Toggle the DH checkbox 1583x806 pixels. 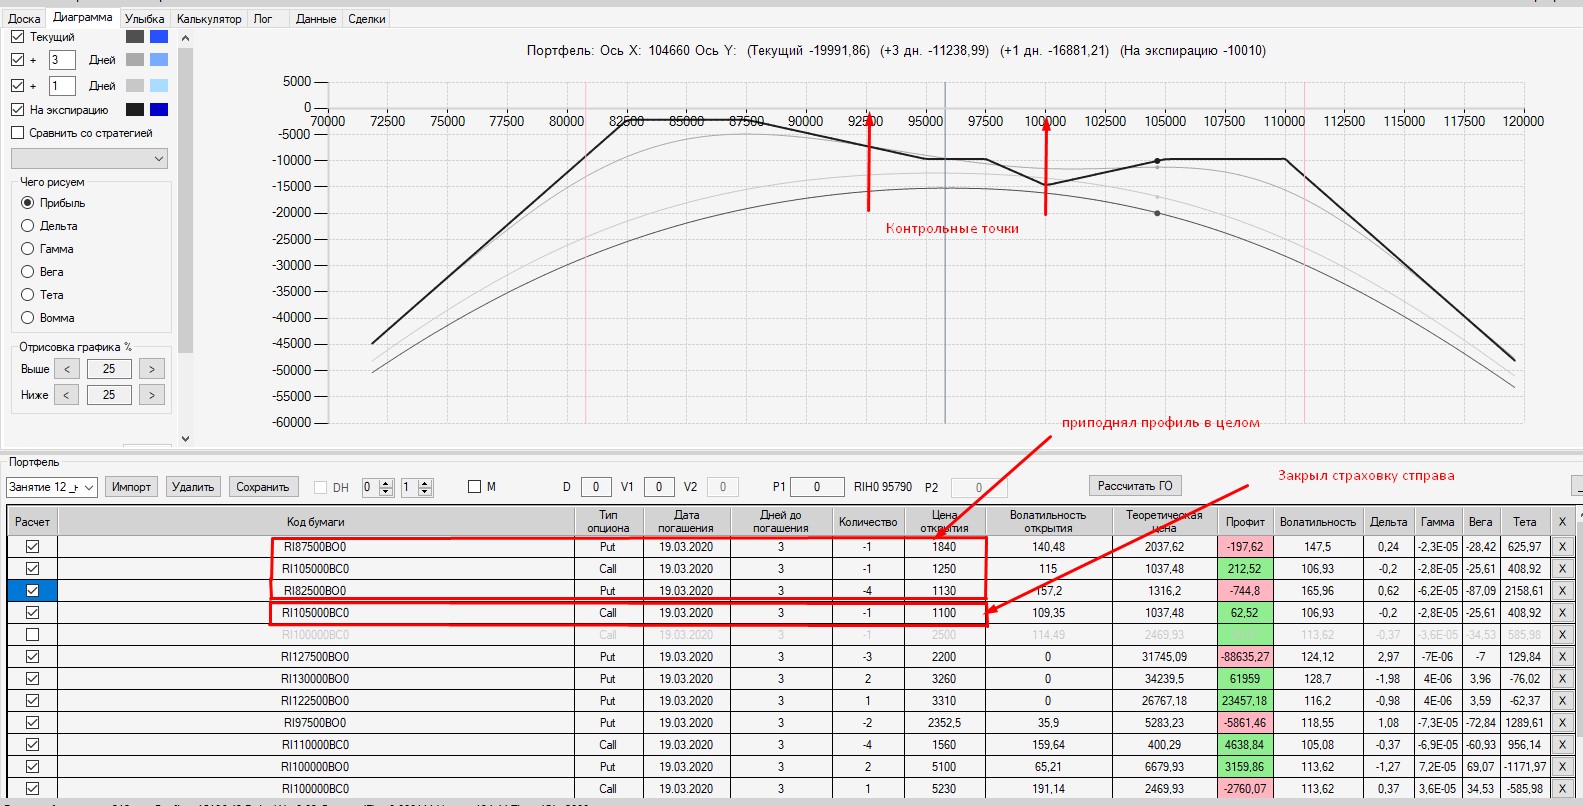tap(320, 488)
